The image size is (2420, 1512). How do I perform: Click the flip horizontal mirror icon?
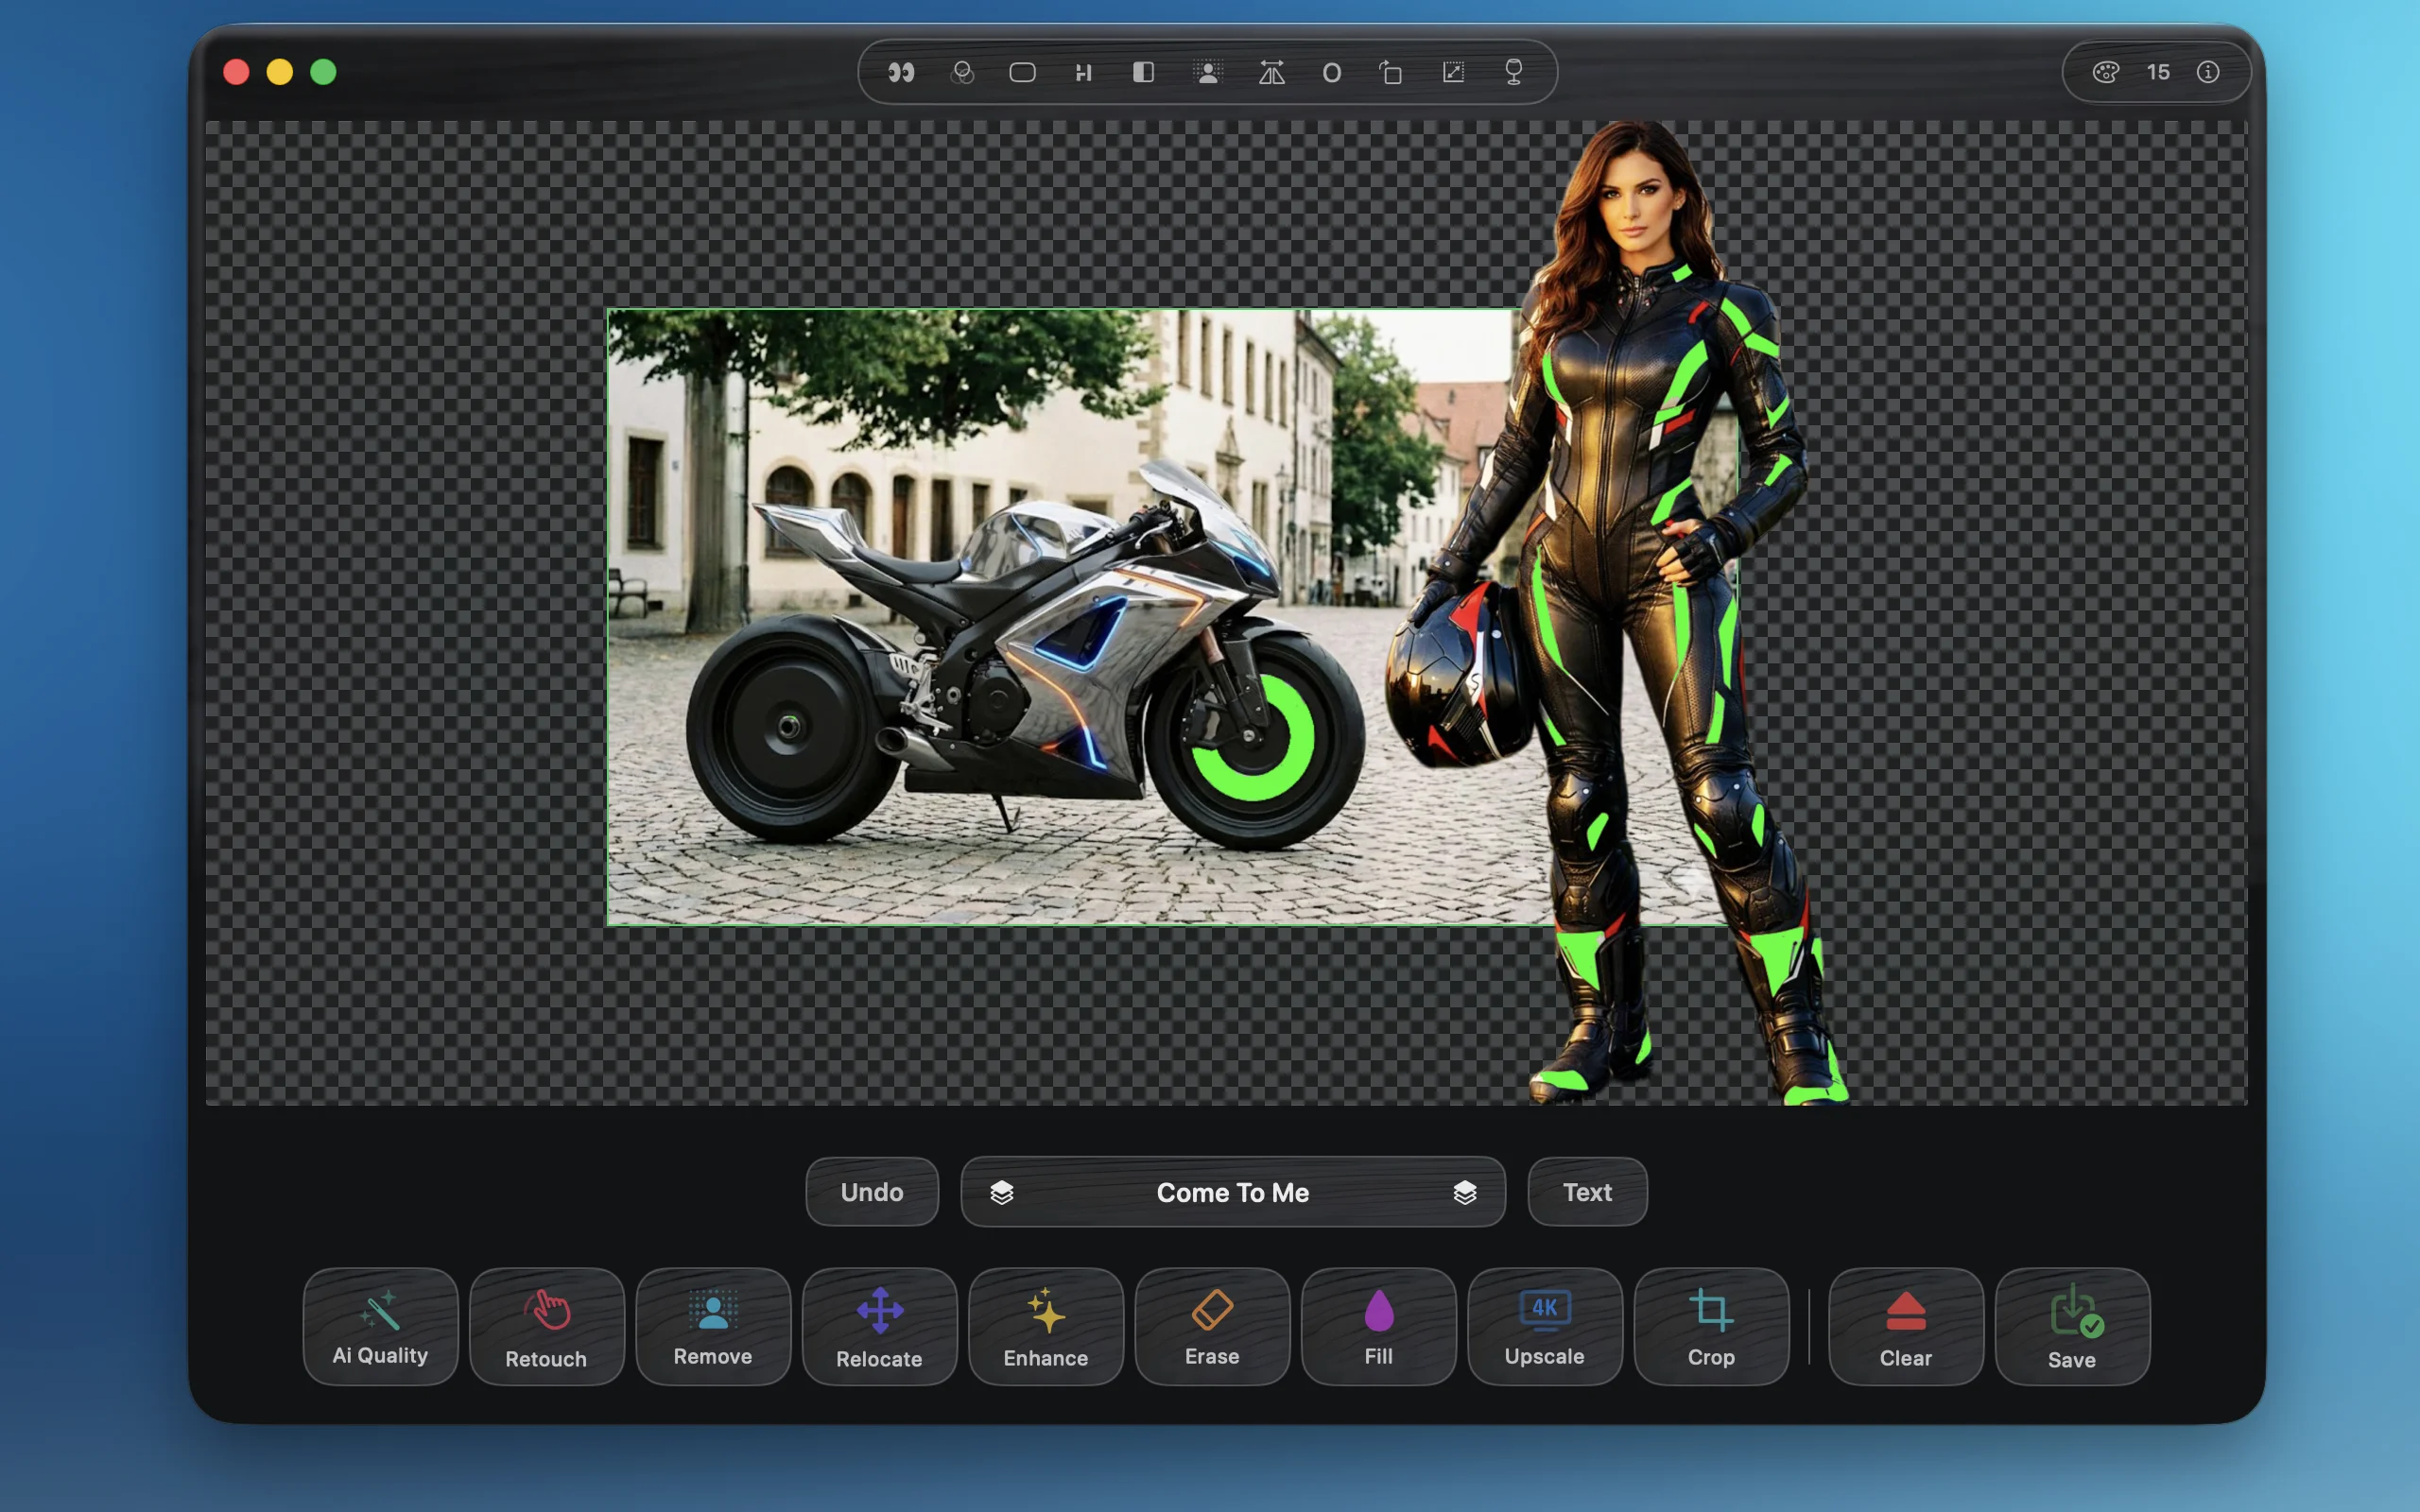click(1271, 72)
